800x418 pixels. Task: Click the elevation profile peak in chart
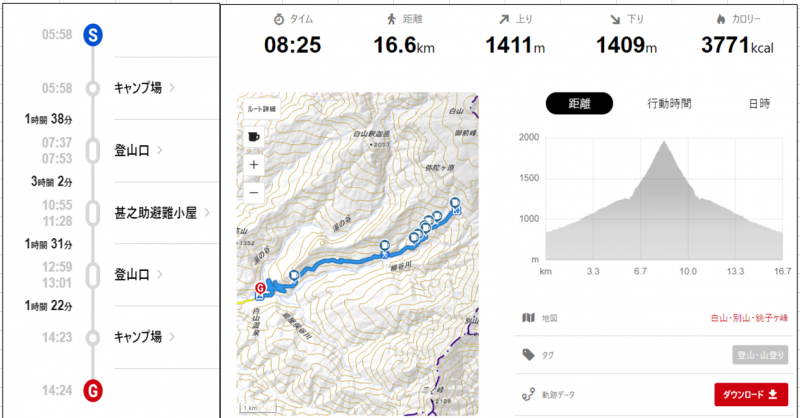(x=664, y=142)
